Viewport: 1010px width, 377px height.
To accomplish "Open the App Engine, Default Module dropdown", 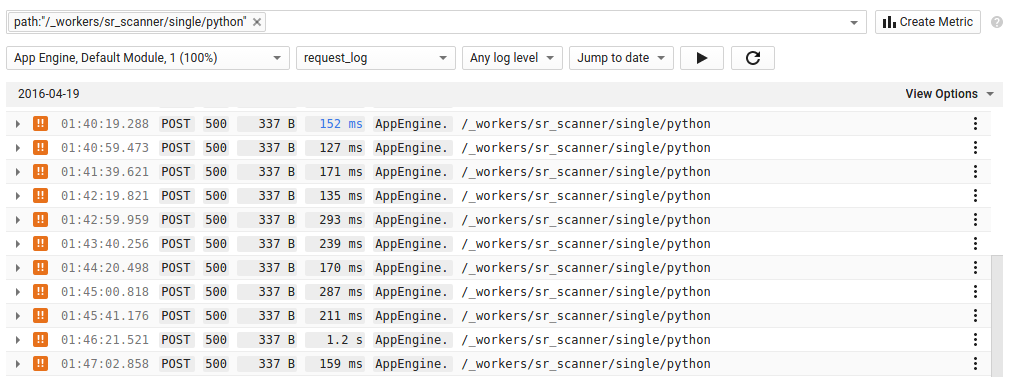I will coord(148,58).
